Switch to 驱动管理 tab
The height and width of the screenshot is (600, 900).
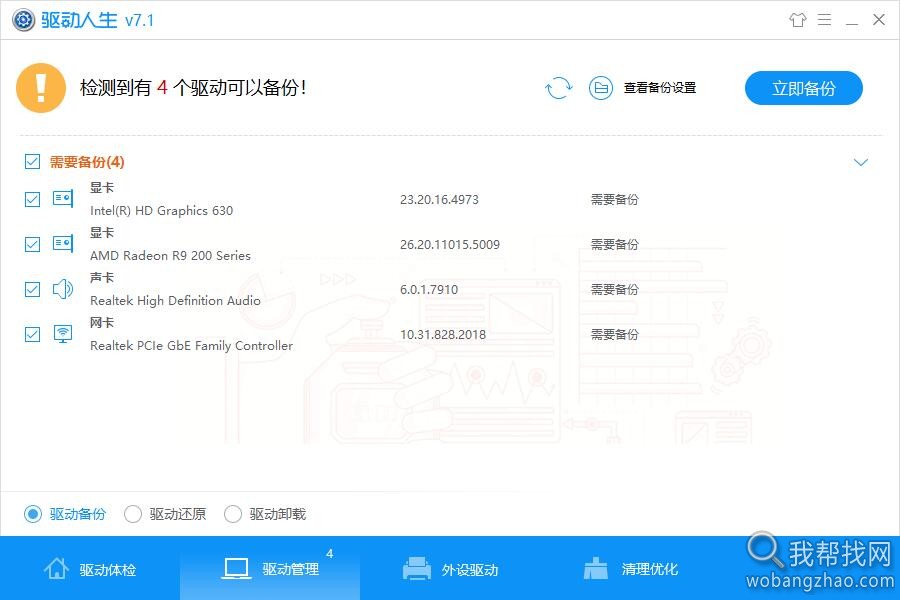point(270,568)
